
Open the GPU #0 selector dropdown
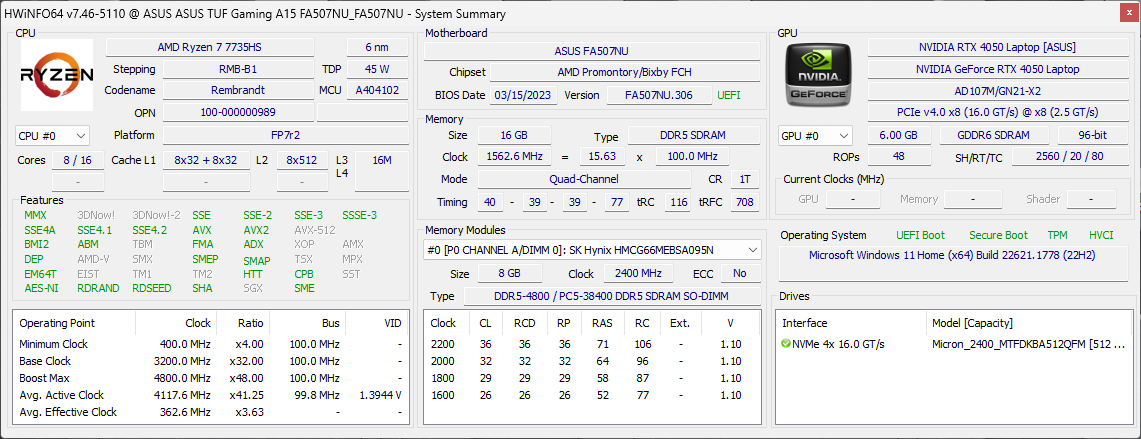pos(815,135)
